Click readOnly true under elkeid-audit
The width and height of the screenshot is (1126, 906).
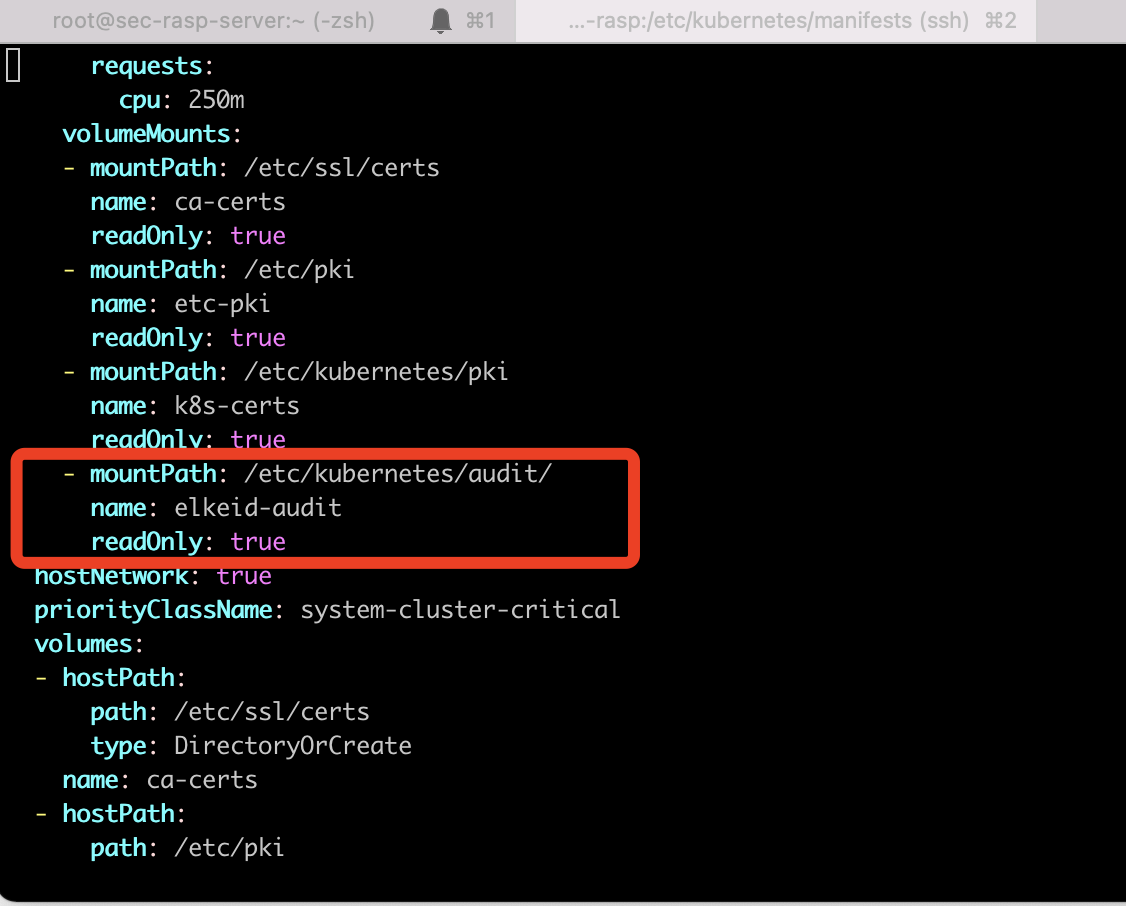[x=187, y=542]
